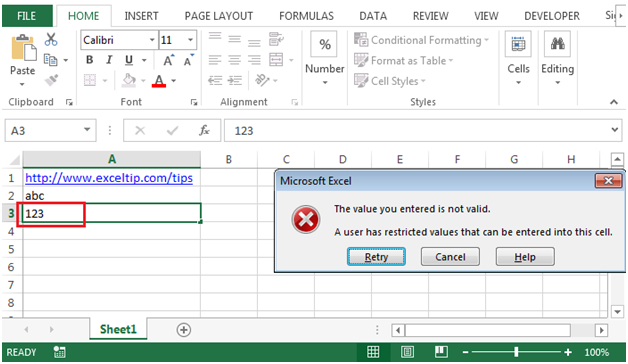The image size is (628, 364).
Task: Click the Increase Indent icon
Action: tap(235, 80)
